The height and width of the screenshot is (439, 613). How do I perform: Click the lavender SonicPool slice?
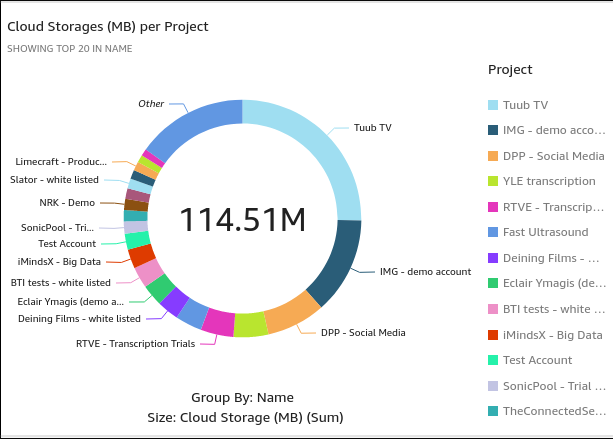136,227
